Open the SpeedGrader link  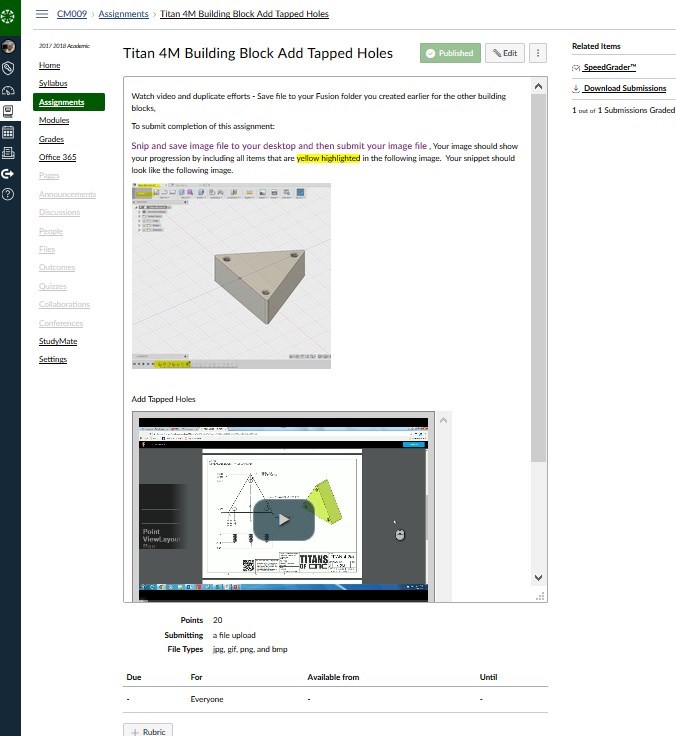[x=609, y=68]
